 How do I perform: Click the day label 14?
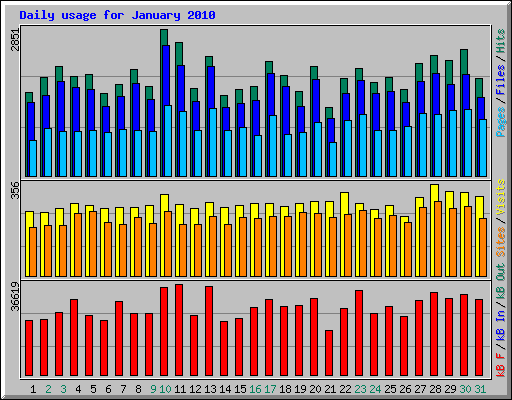pyautogui.click(x=225, y=389)
